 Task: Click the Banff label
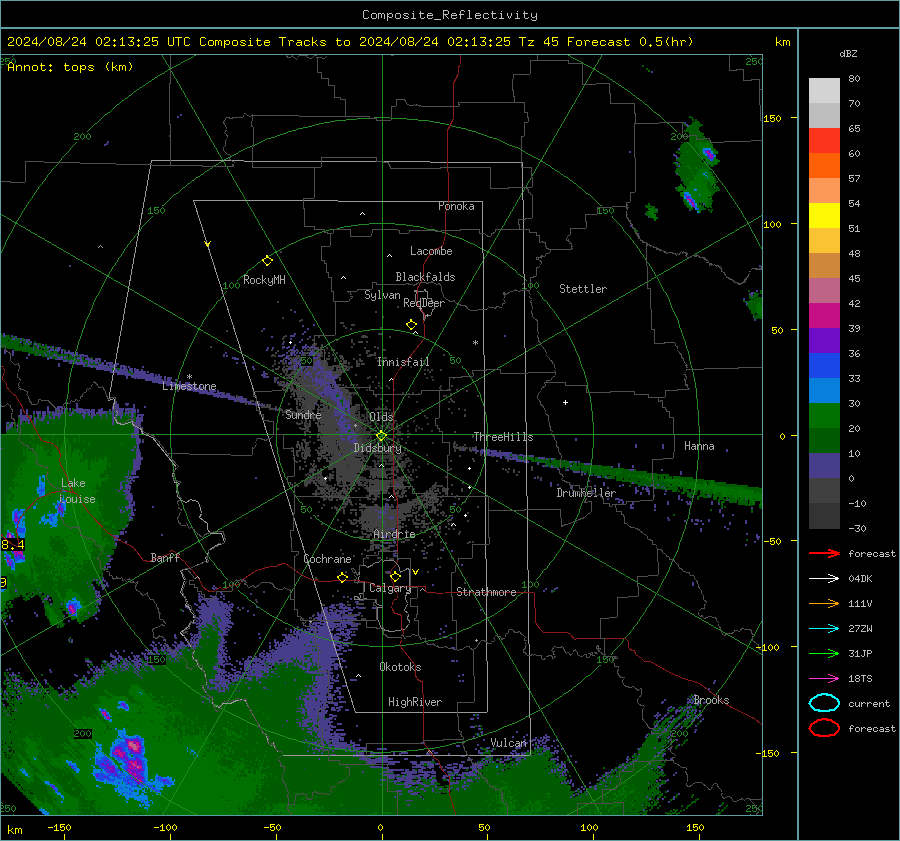(165, 558)
